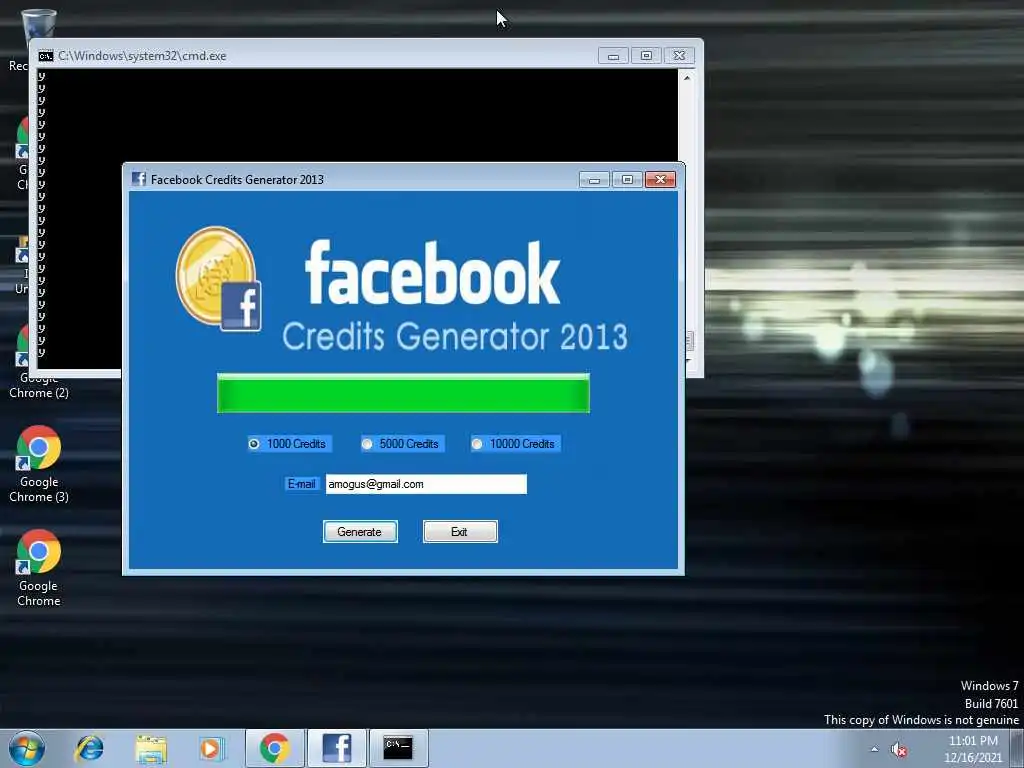Open the taskbar clock showing 11:01 PM
This screenshot has width=1024, height=768.
point(973,749)
